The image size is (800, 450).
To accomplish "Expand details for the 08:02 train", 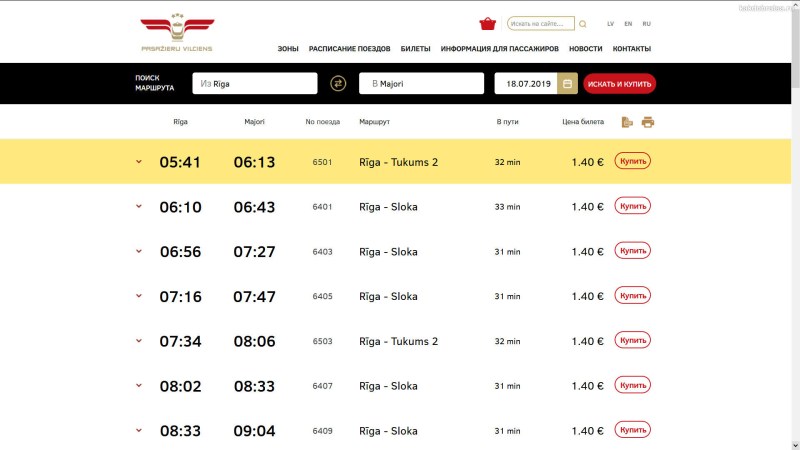I will click(139, 386).
